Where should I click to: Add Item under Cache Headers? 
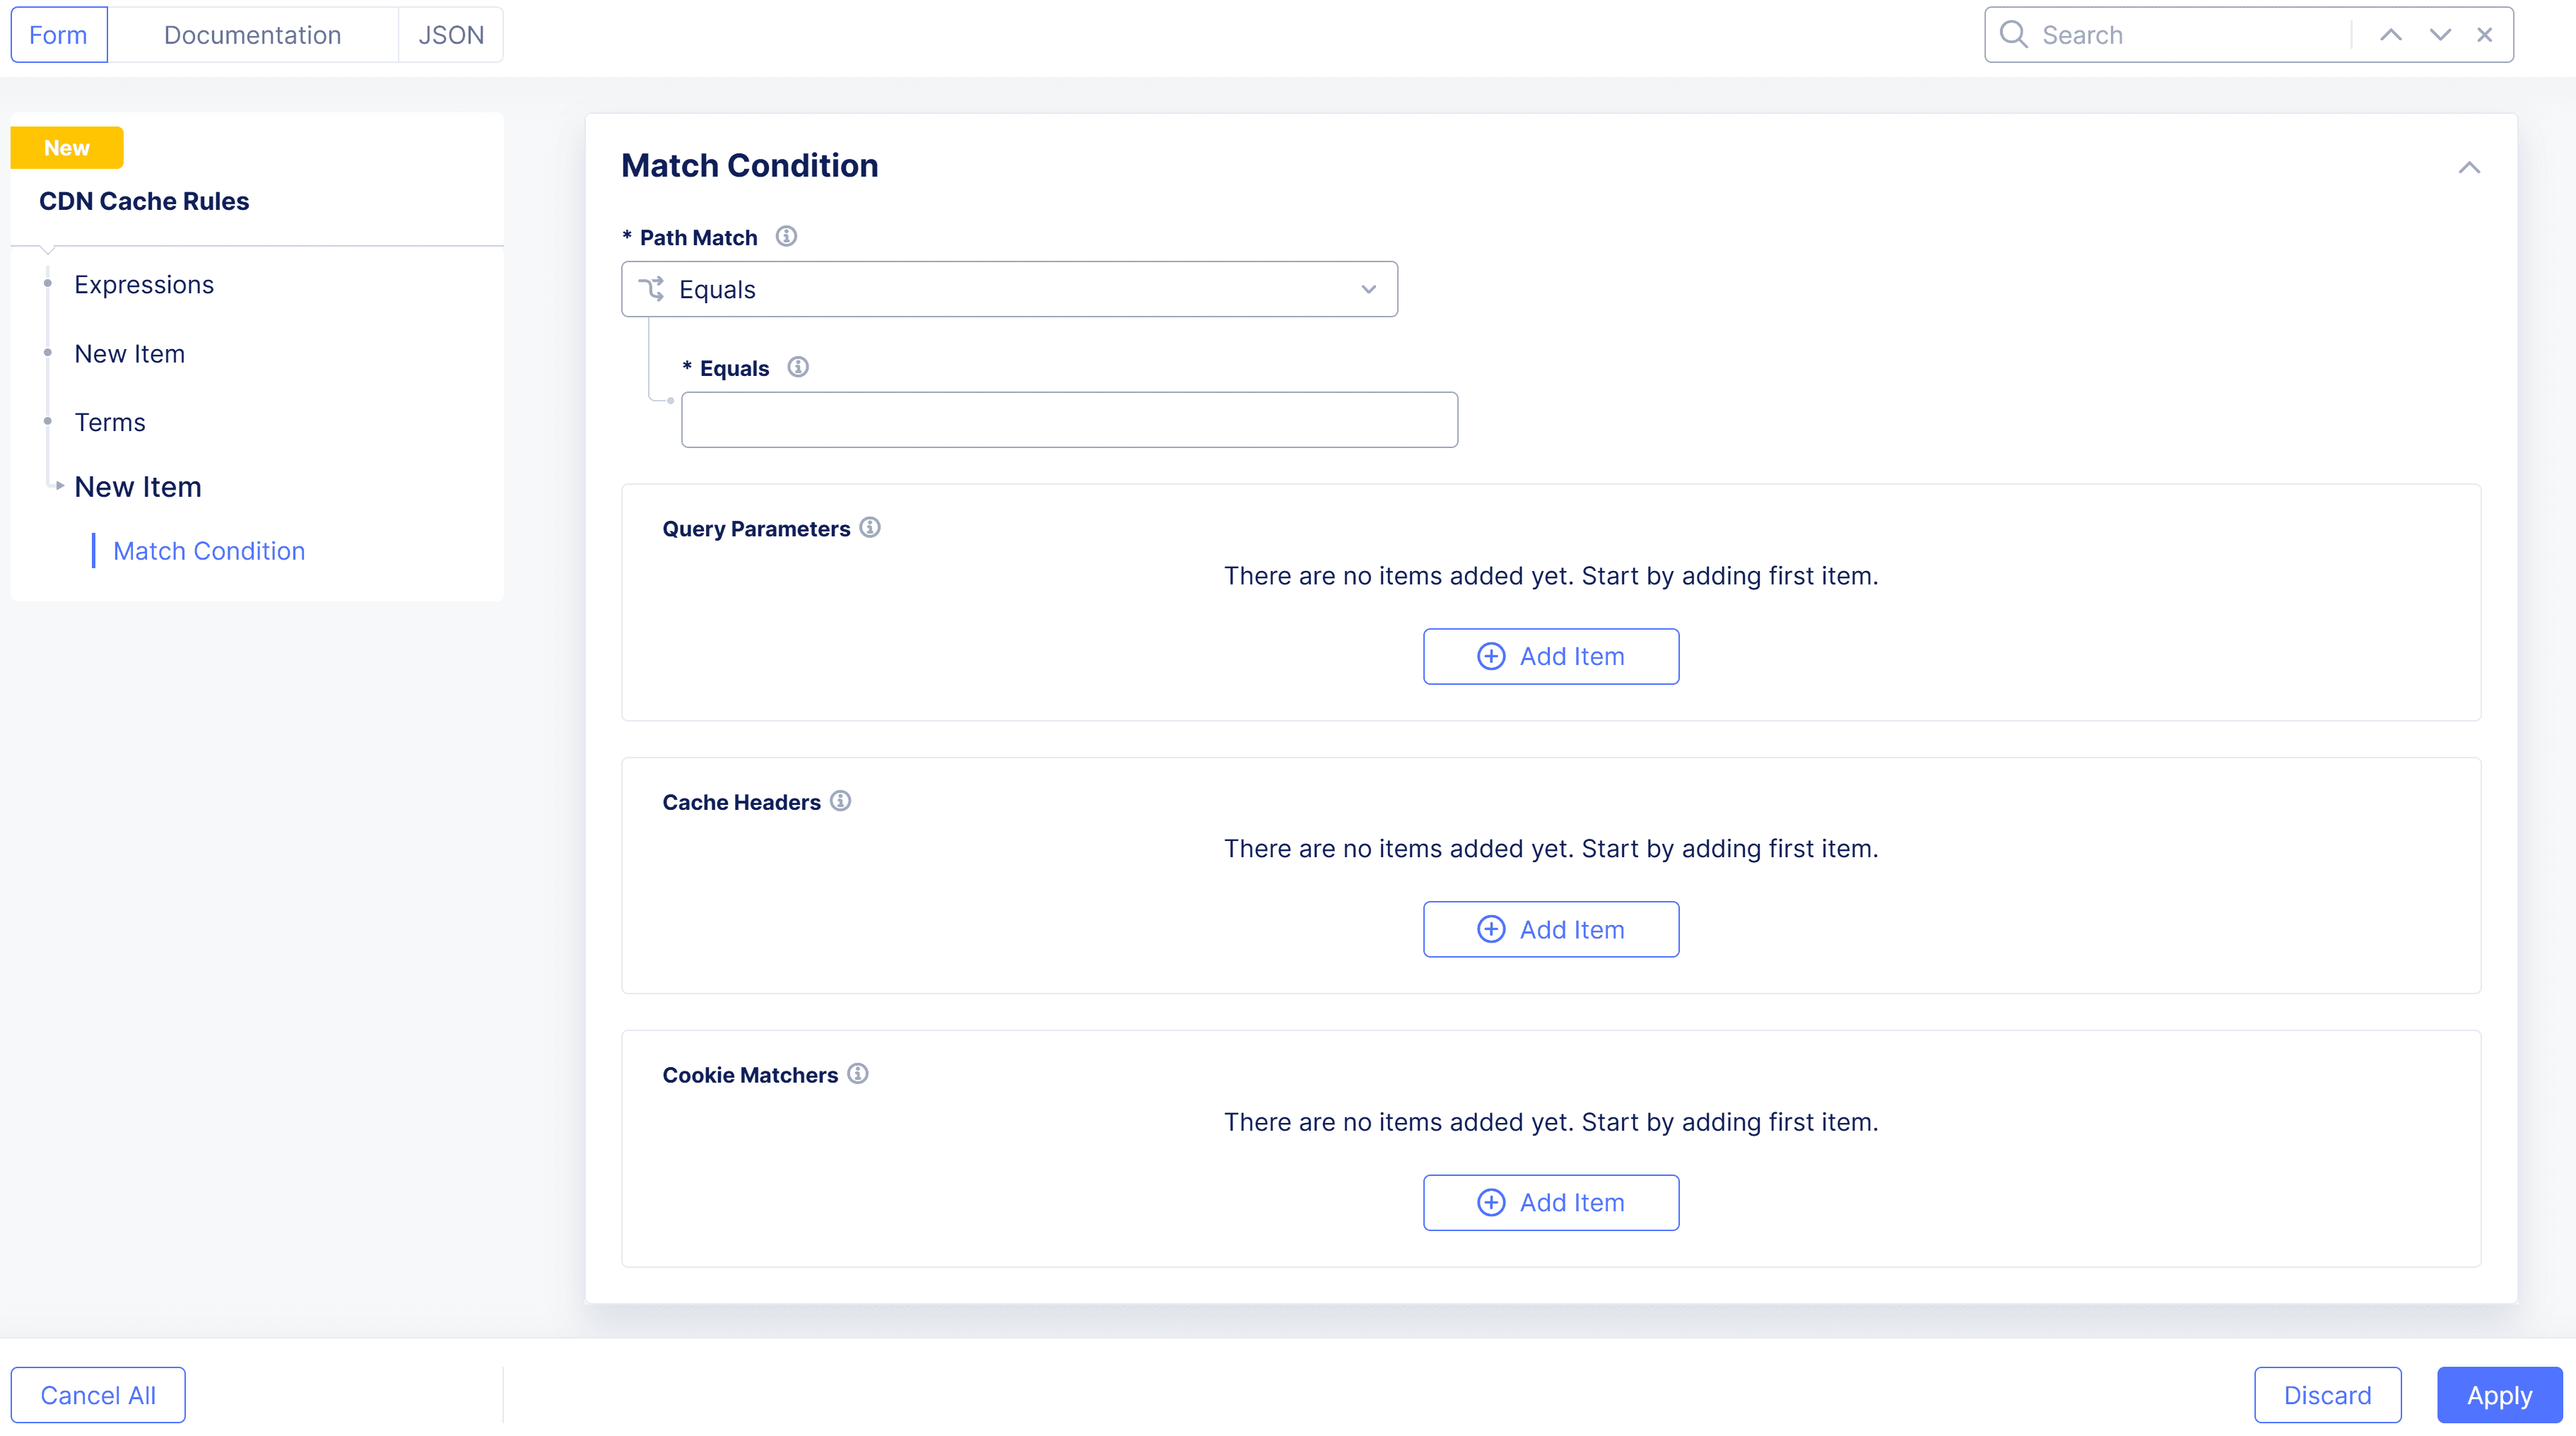tap(1551, 930)
